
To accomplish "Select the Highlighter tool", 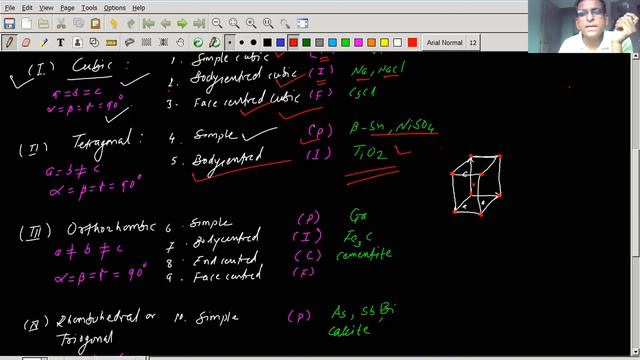I will click(44, 42).
